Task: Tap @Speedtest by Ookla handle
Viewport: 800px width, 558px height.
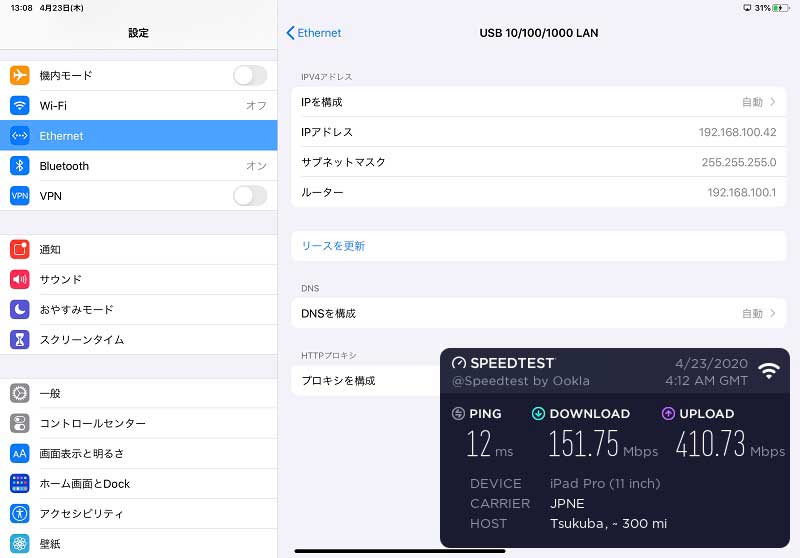Action: click(521, 381)
